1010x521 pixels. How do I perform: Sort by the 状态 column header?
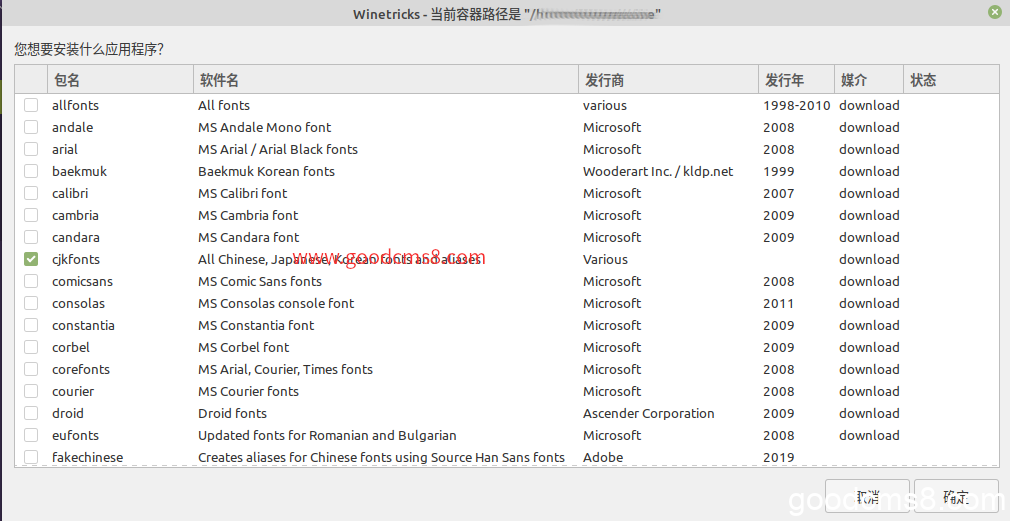coord(951,80)
